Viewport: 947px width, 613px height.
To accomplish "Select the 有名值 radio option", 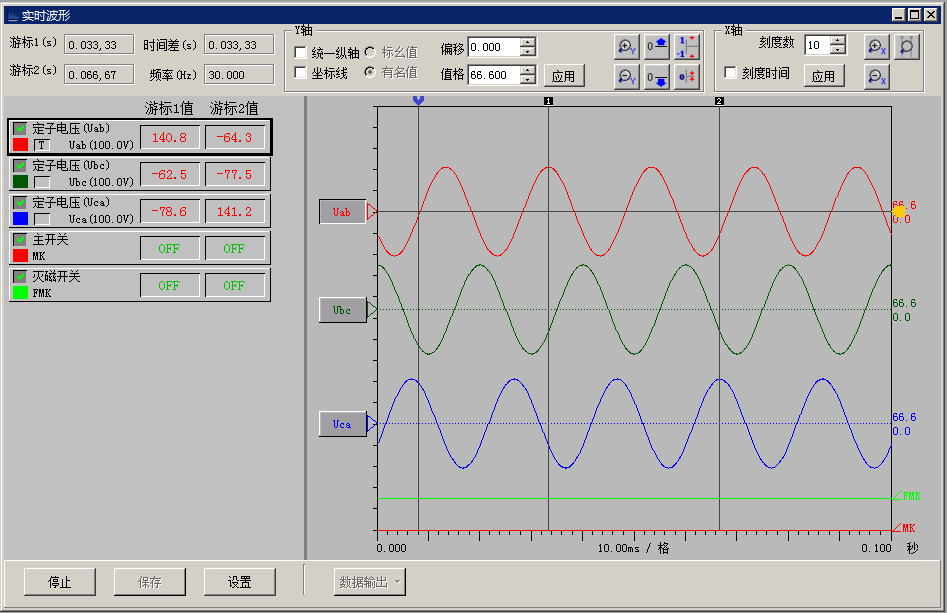I will [x=370, y=72].
